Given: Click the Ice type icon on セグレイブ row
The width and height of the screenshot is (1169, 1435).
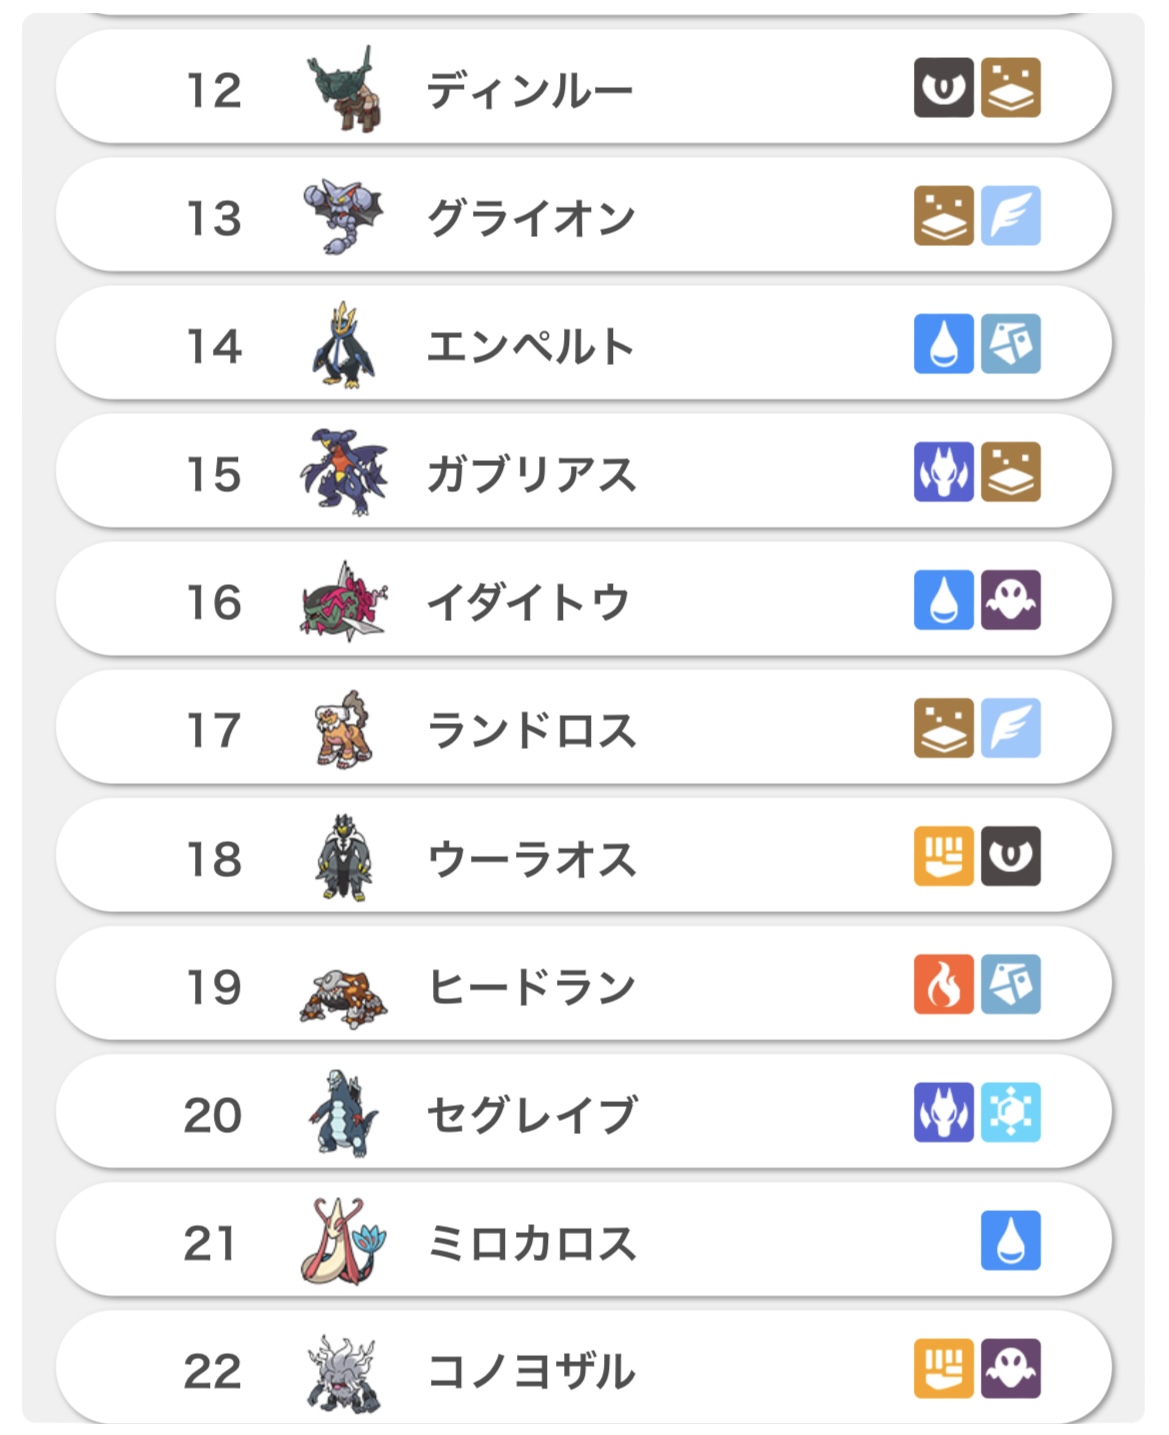Looking at the screenshot, I should (1010, 1112).
